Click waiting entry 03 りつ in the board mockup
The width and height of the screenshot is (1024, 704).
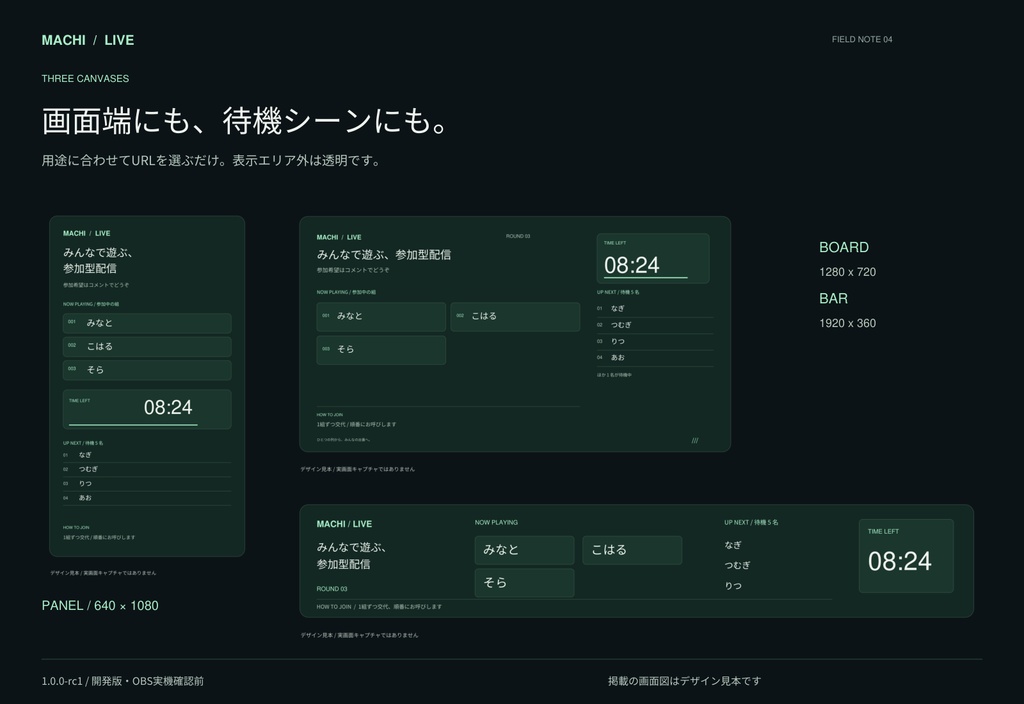click(654, 342)
